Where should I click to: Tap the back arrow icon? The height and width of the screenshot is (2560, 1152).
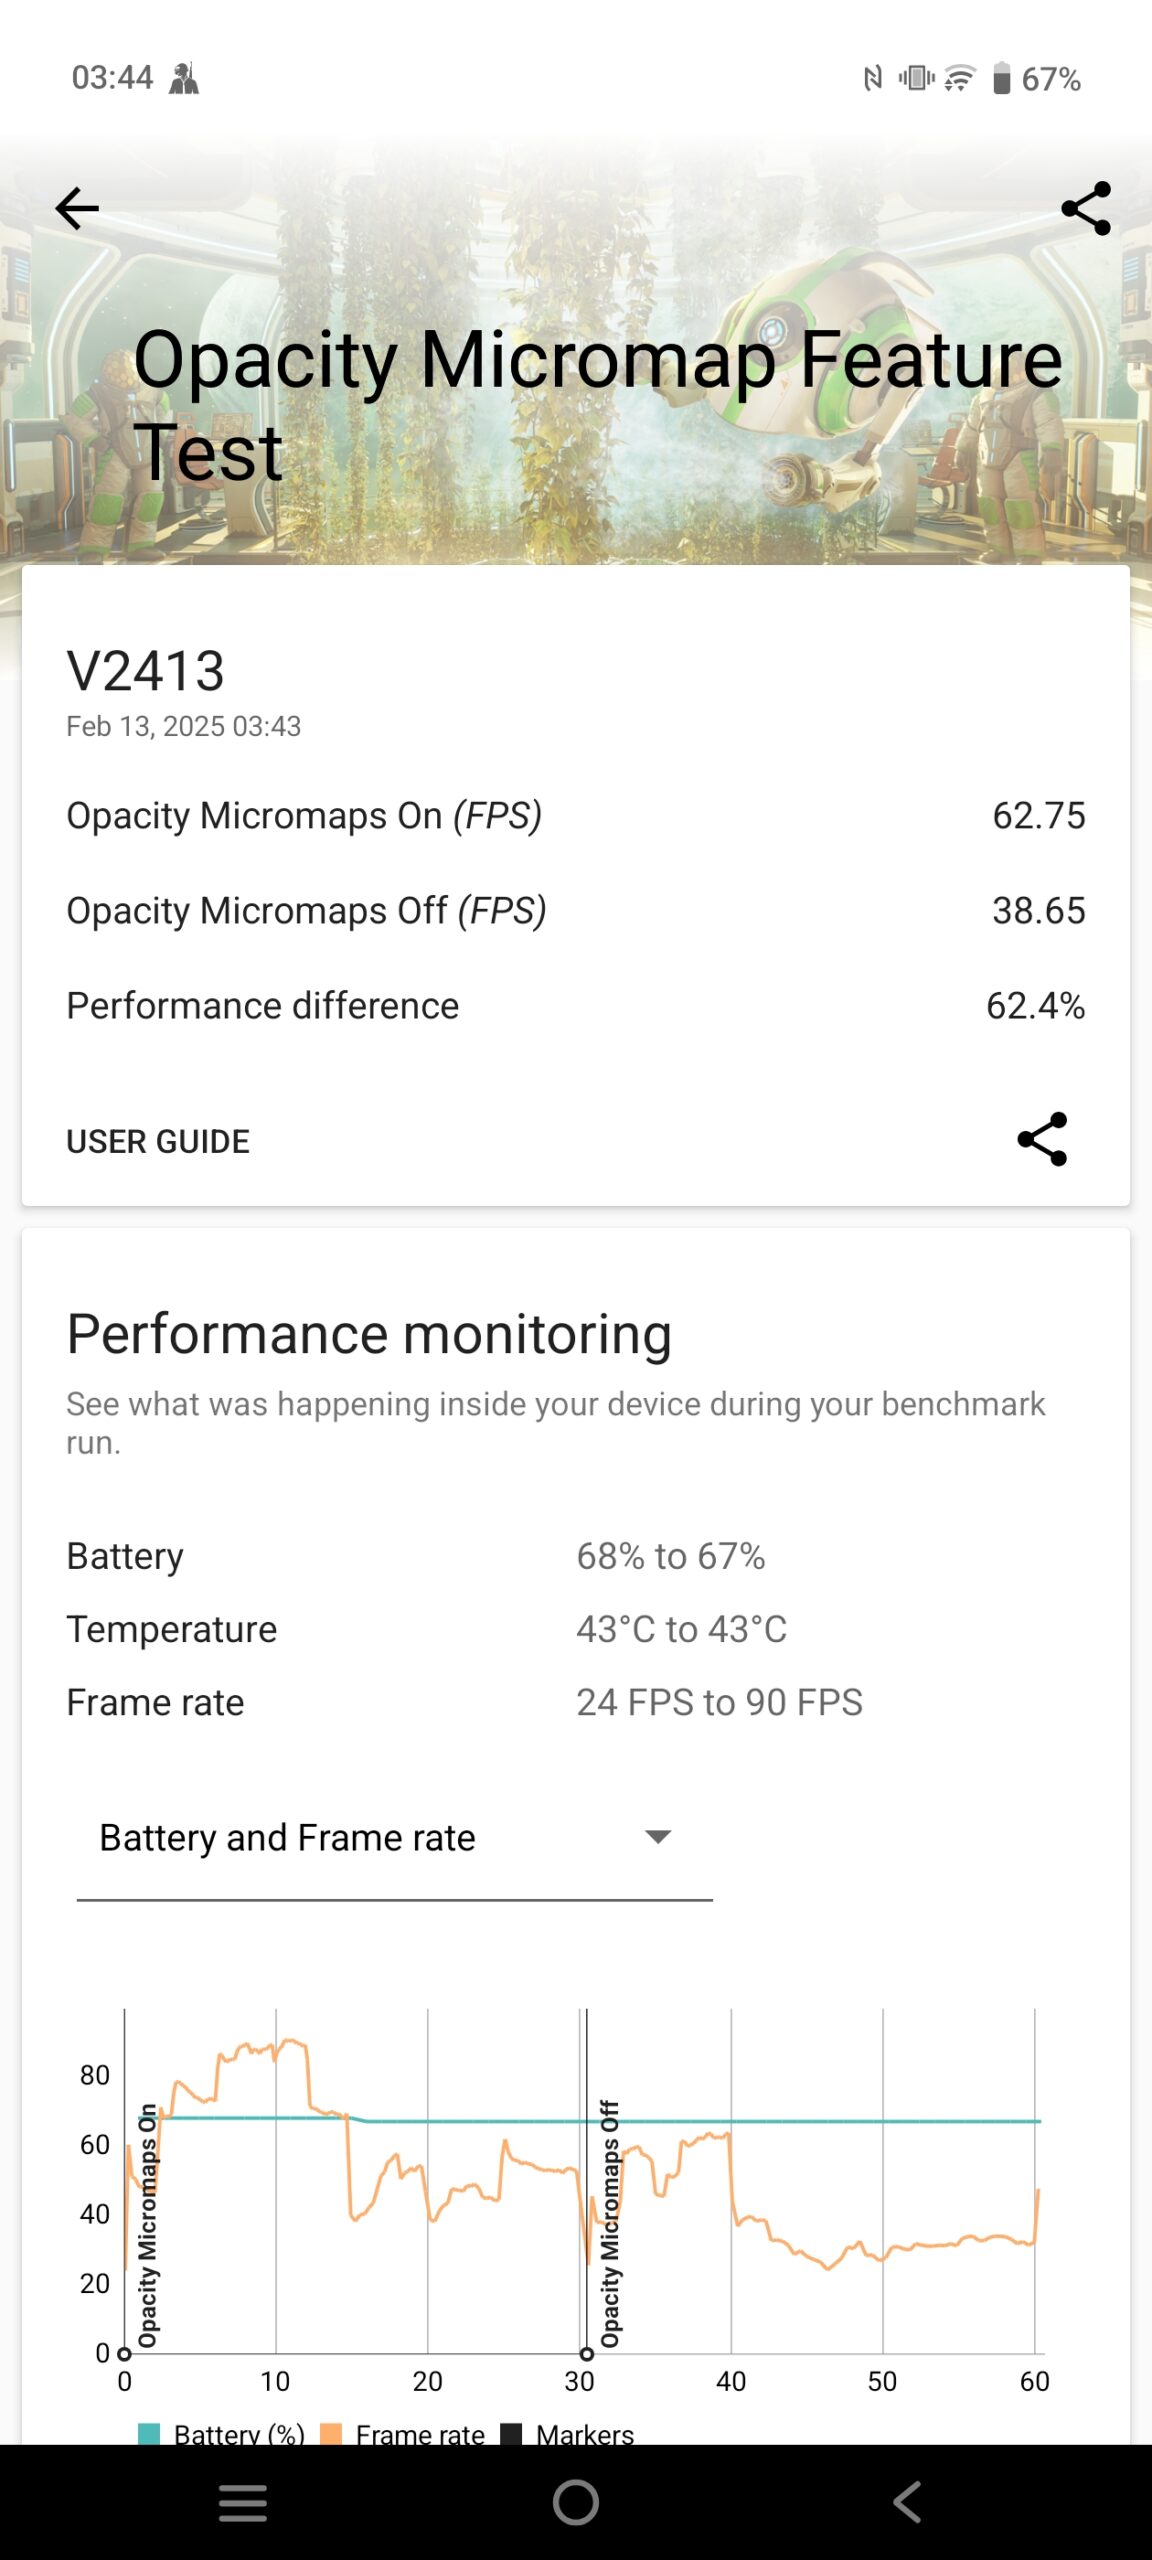[77, 209]
